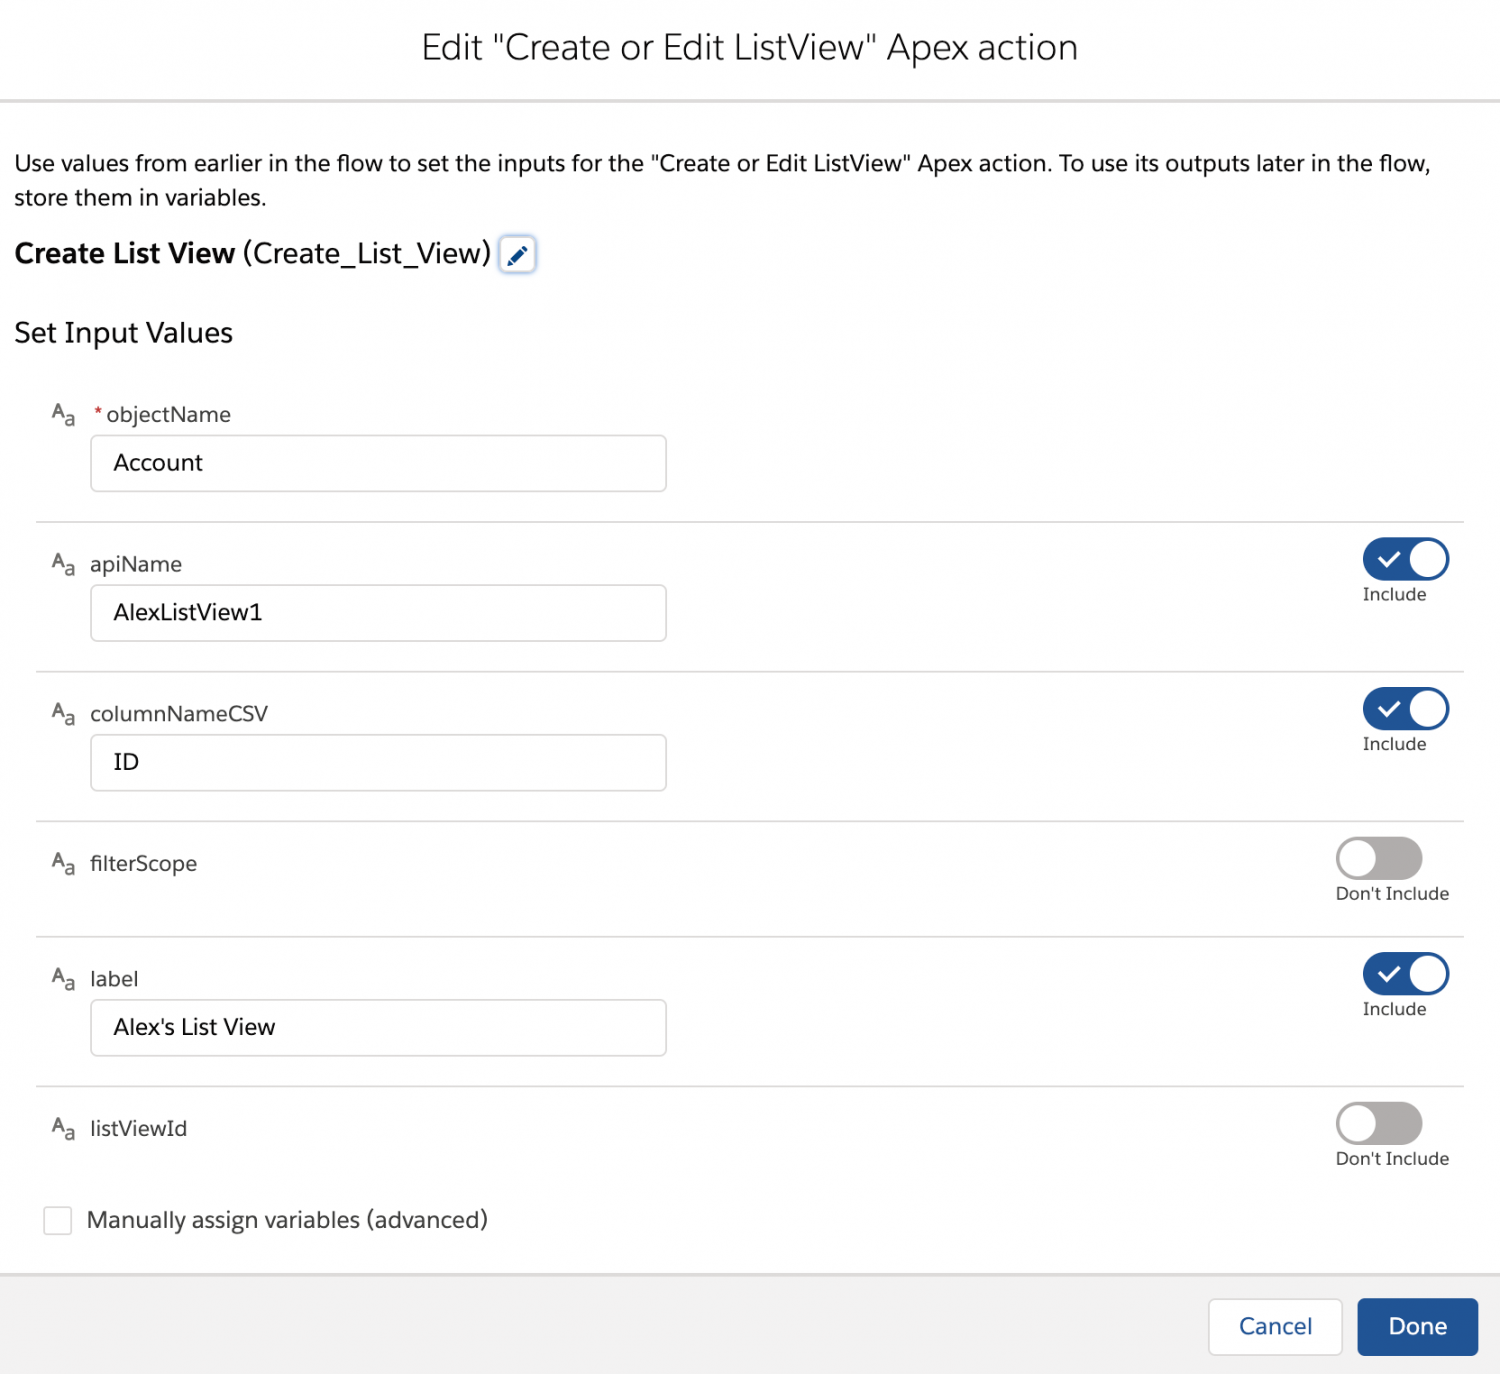This screenshot has height=1374, width=1500.
Task: Click the Done button
Action: pos(1417,1326)
